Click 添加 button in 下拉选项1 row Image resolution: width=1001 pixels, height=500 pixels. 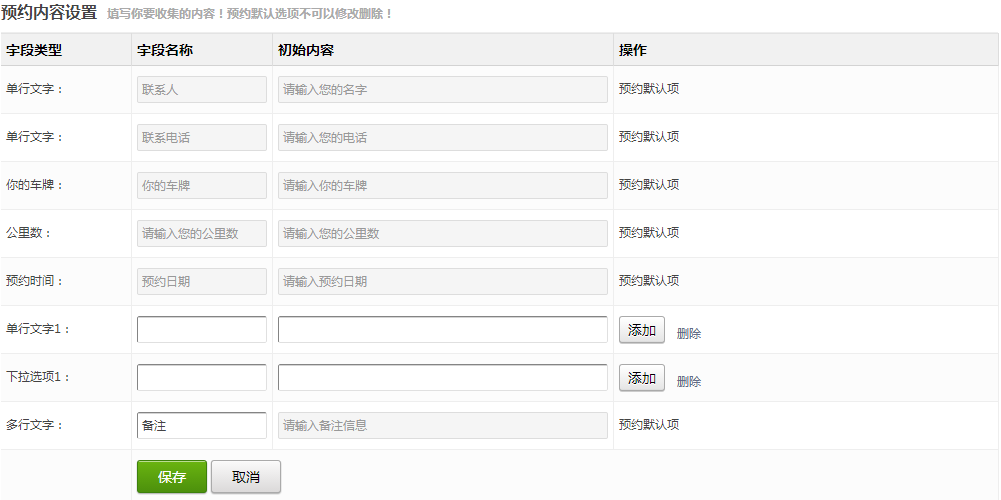(641, 378)
